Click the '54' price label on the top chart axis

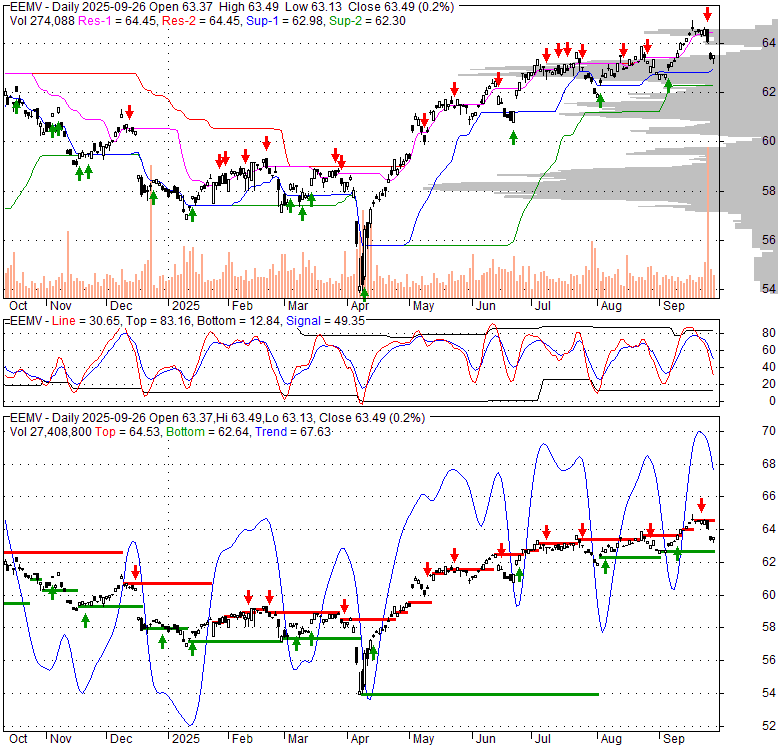pos(769,288)
